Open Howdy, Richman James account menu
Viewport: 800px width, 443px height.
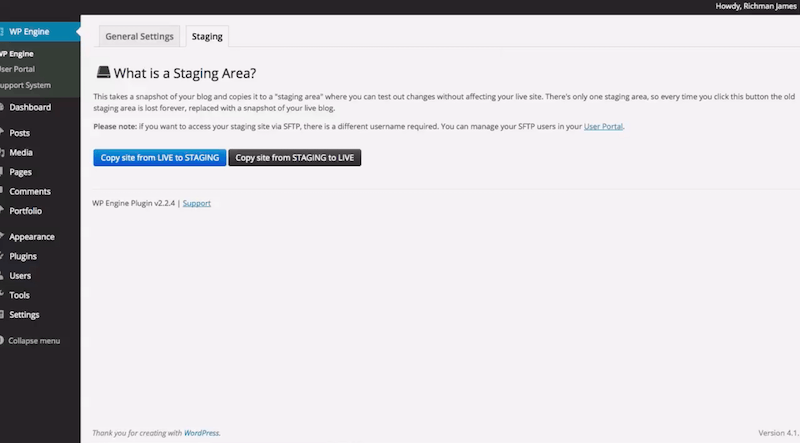tap(756, 6)
